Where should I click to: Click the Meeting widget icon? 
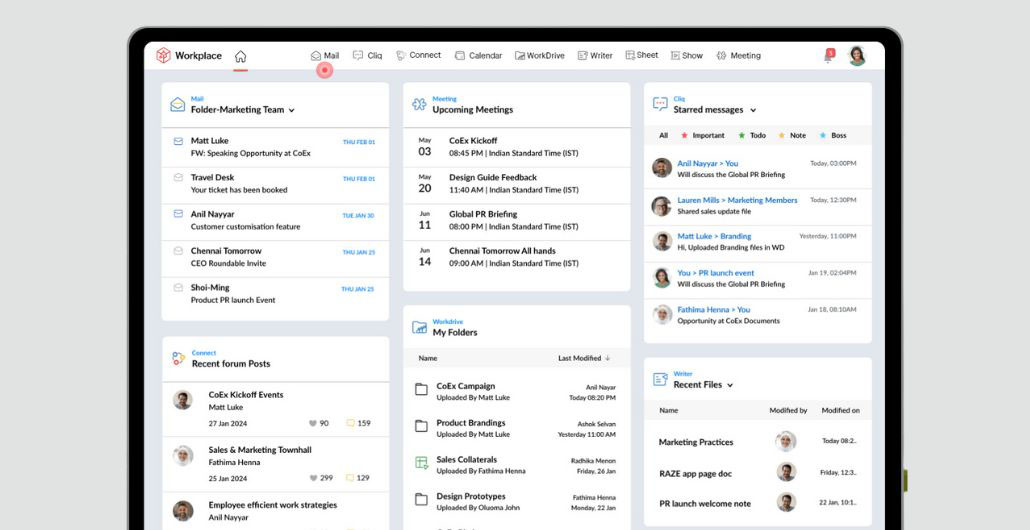419,104
